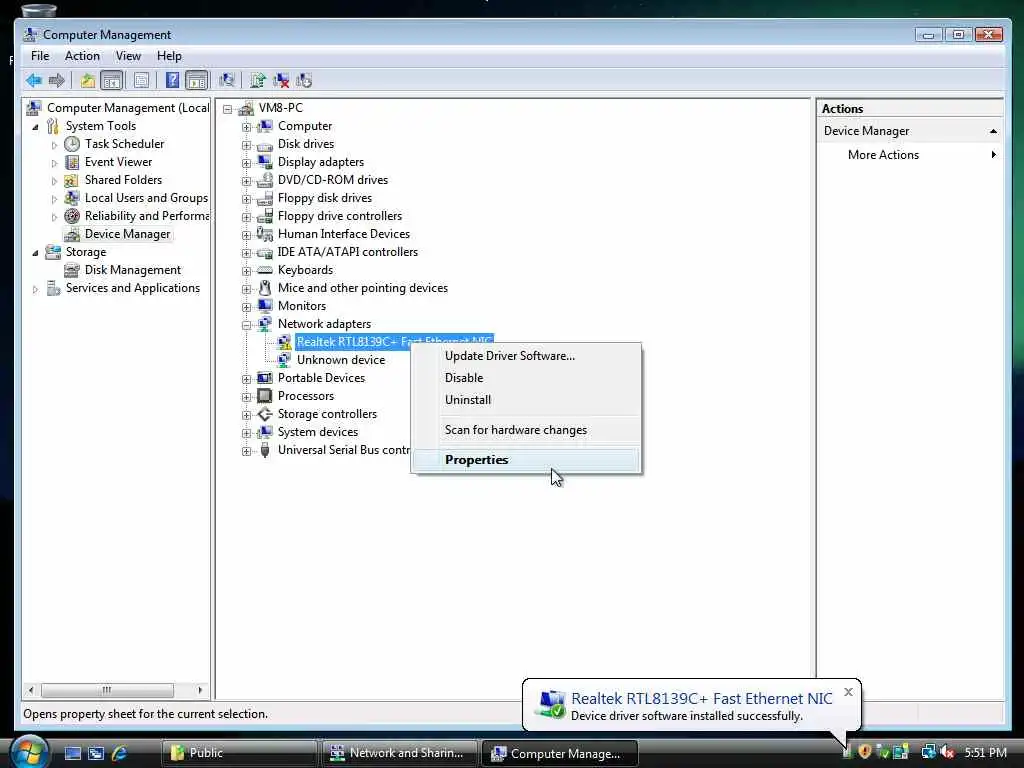Collapse the System Tools node
1024x768 pixels.
pos(35,127)
